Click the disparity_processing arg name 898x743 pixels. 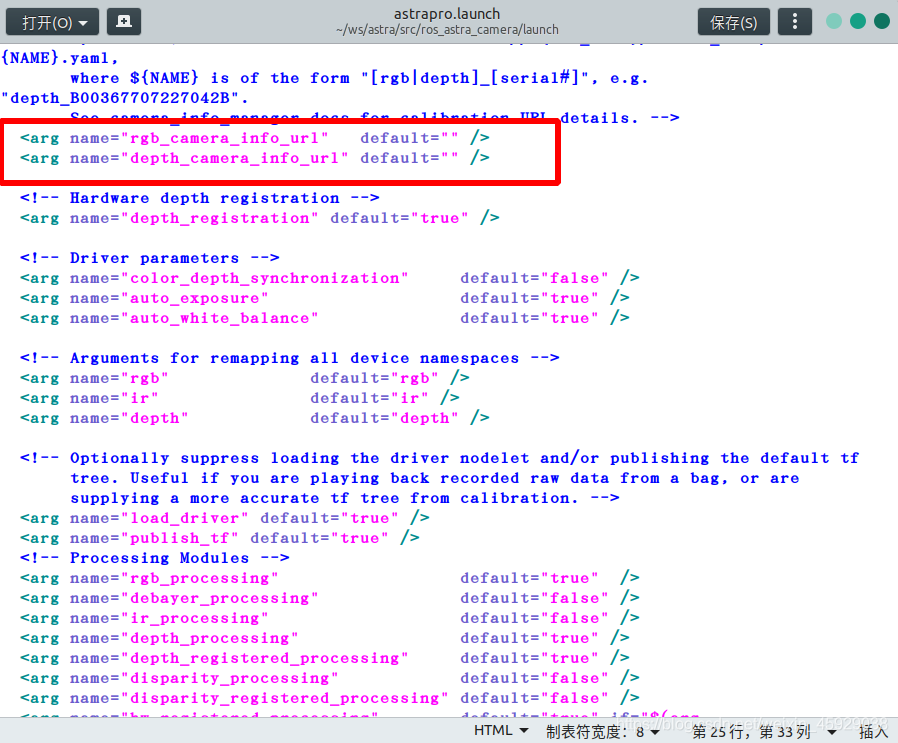tap(229, 678)
